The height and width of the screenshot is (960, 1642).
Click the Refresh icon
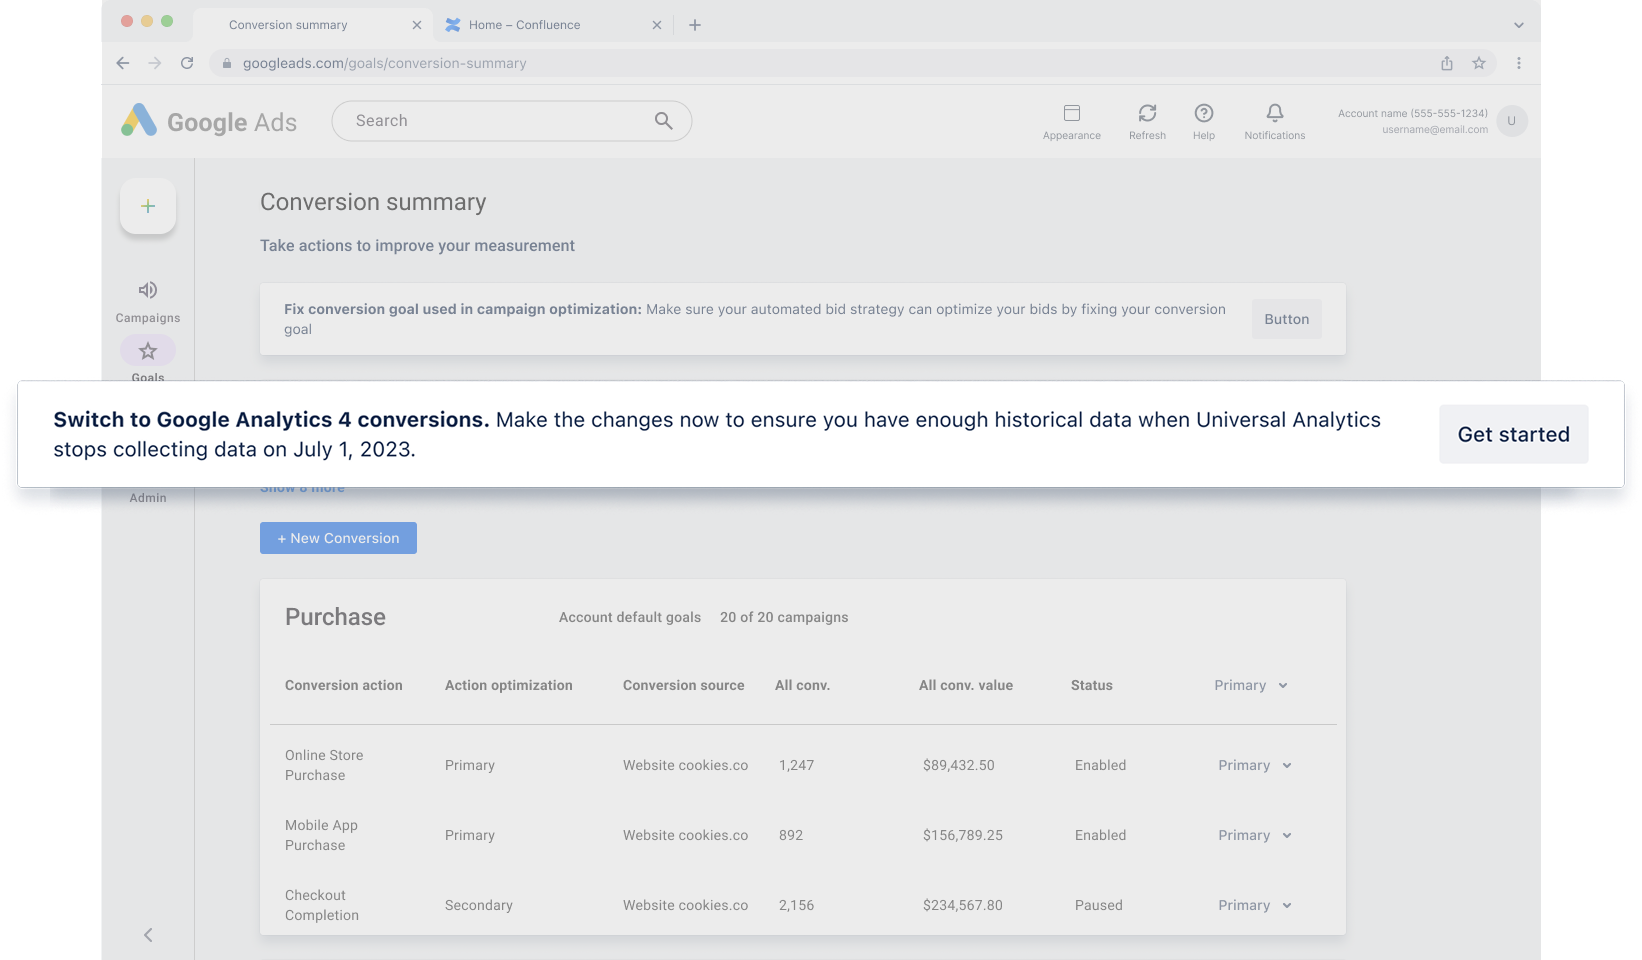pos(1147,113)
